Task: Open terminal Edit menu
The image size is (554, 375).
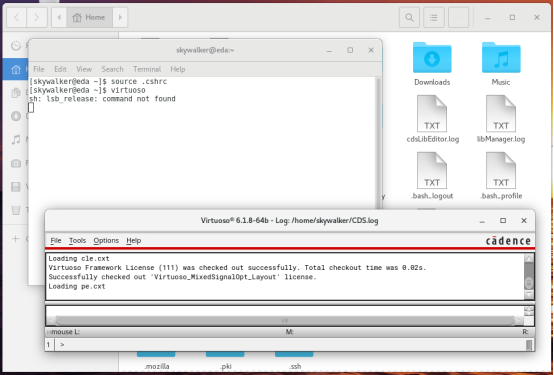Action: [60, 69]
